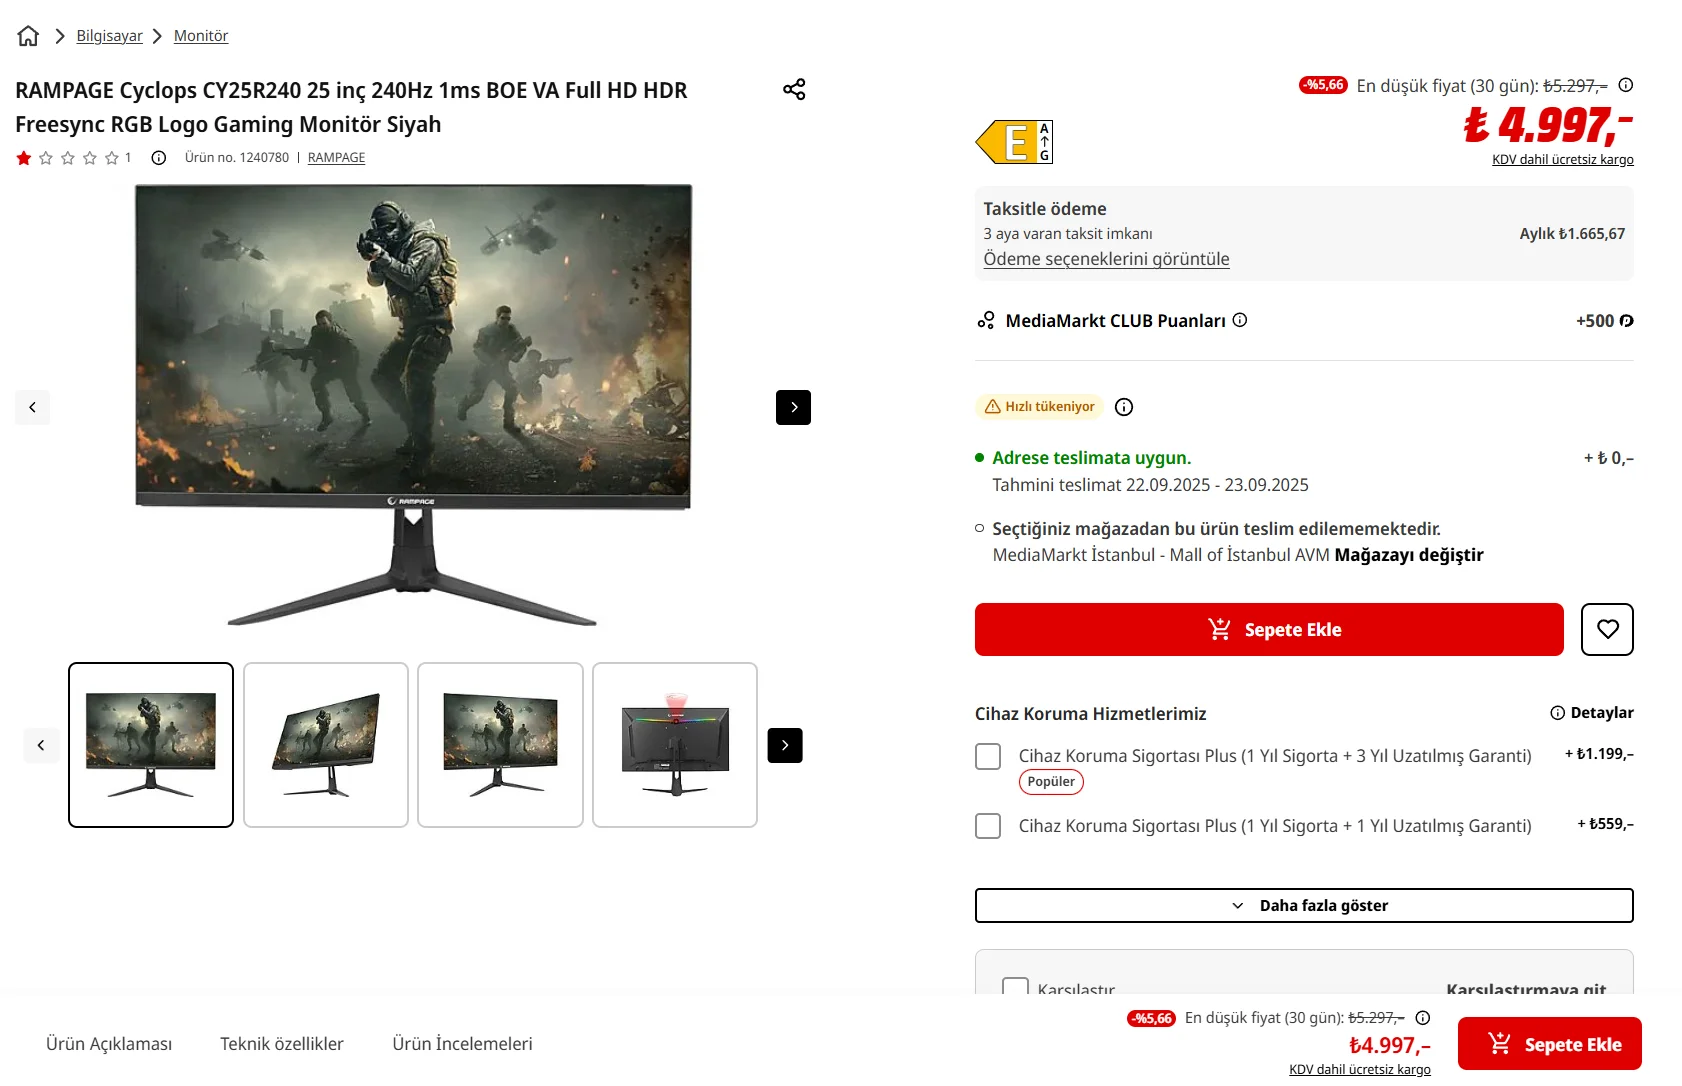Open info icon beside Hızlı tükeniyor
1682x1086 pixels.
point(1124,407)
